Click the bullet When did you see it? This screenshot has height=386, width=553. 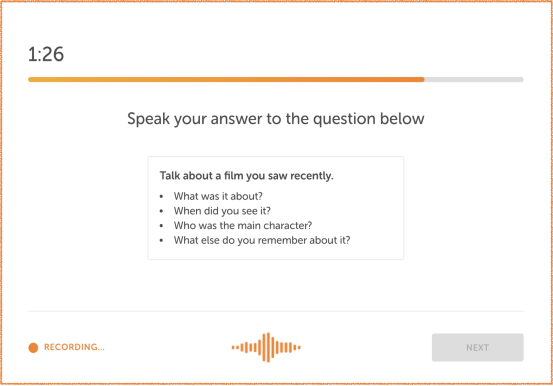[222, 211]
